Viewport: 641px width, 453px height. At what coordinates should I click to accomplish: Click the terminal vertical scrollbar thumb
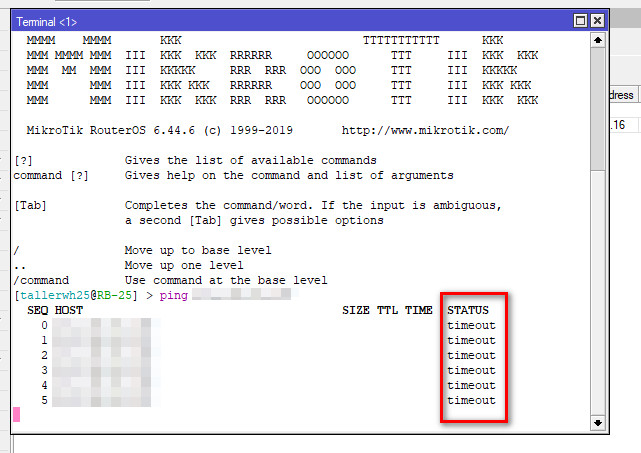pos(597,110)
